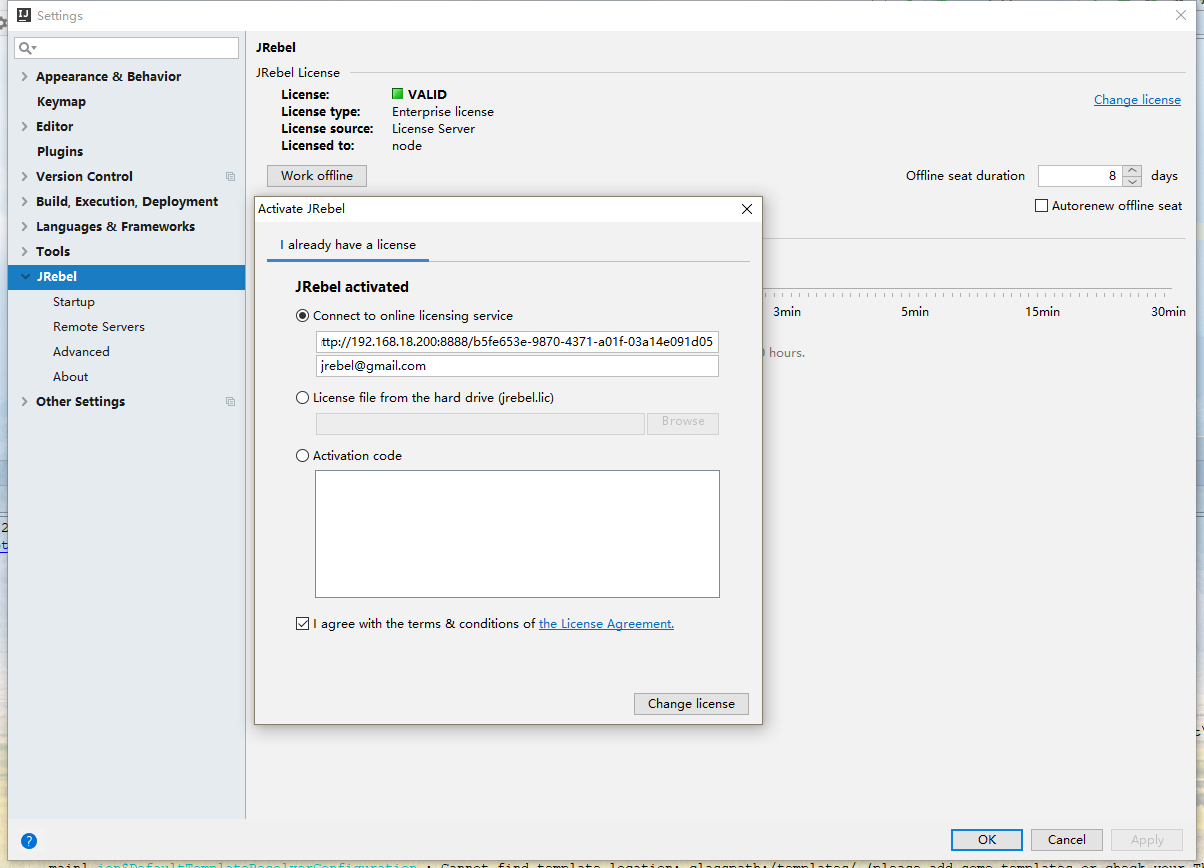Enable the Autorenew offline seat checkbox
Screen dimensions: 1204x868
click(1041, 205)
